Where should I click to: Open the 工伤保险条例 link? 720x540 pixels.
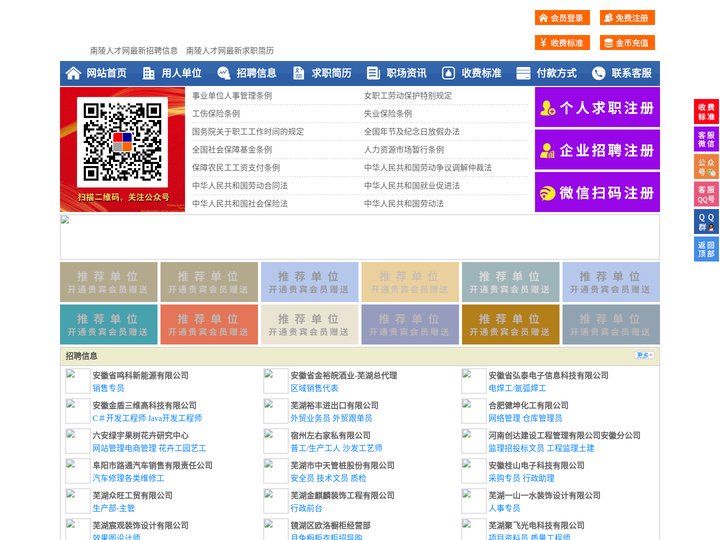point(216,113)
